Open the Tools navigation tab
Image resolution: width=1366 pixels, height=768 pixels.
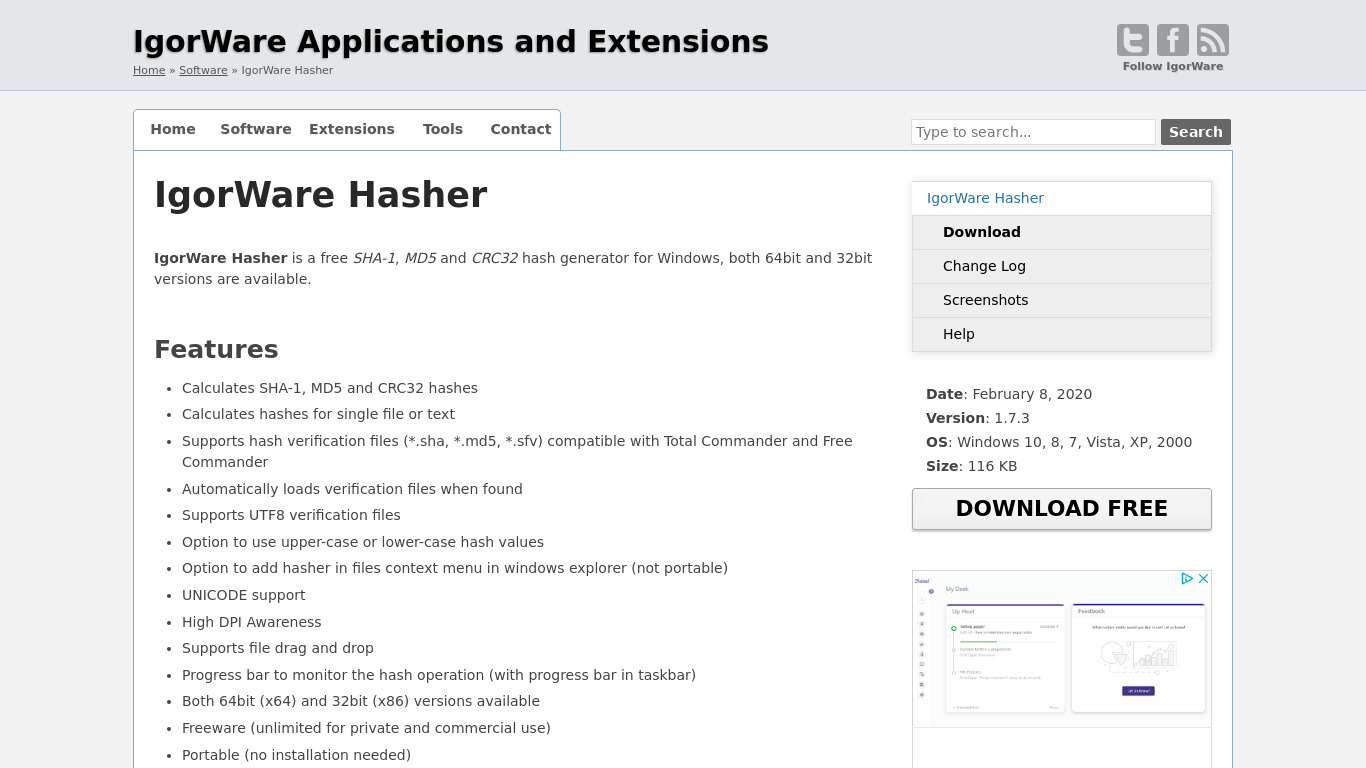(443, 129)
